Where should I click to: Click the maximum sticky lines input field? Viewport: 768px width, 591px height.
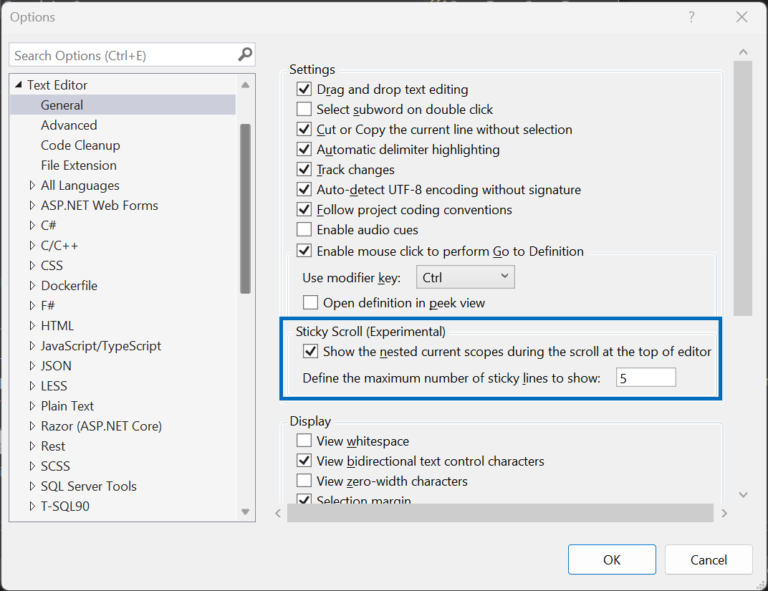(x=645, y=378)
